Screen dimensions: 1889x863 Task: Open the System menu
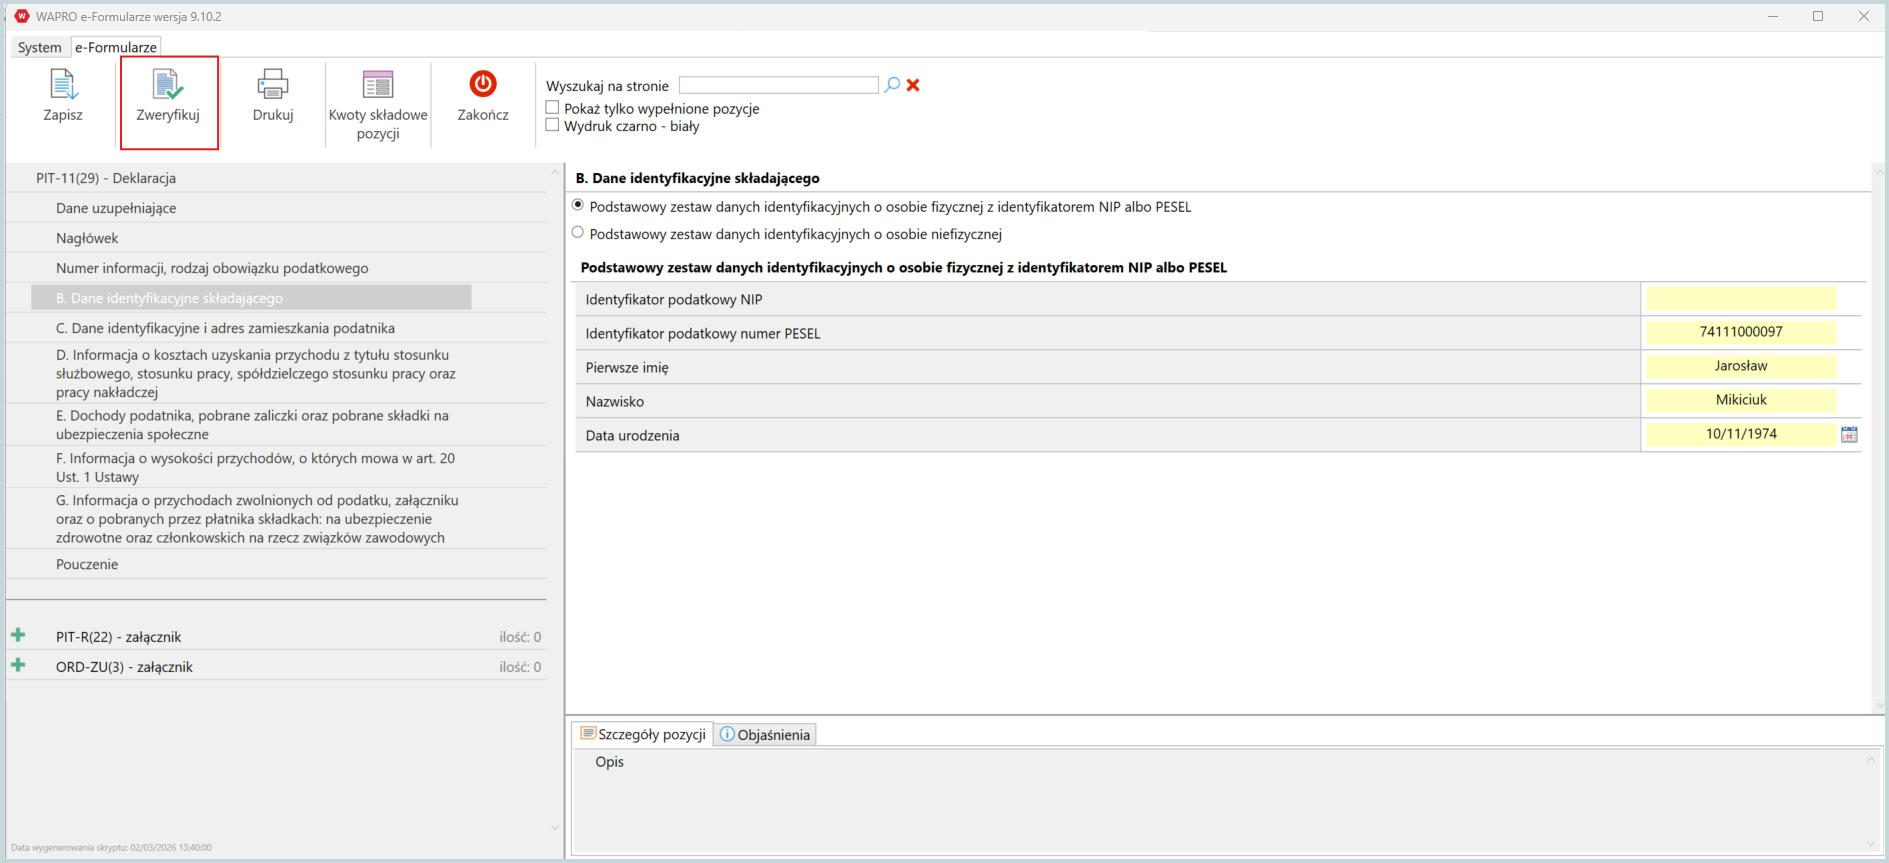click(39, 47)
